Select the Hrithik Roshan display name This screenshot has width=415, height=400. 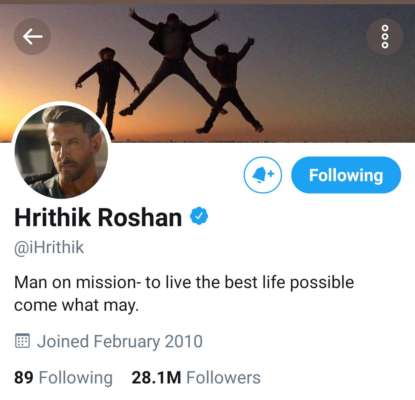click(x=98, y=217)
